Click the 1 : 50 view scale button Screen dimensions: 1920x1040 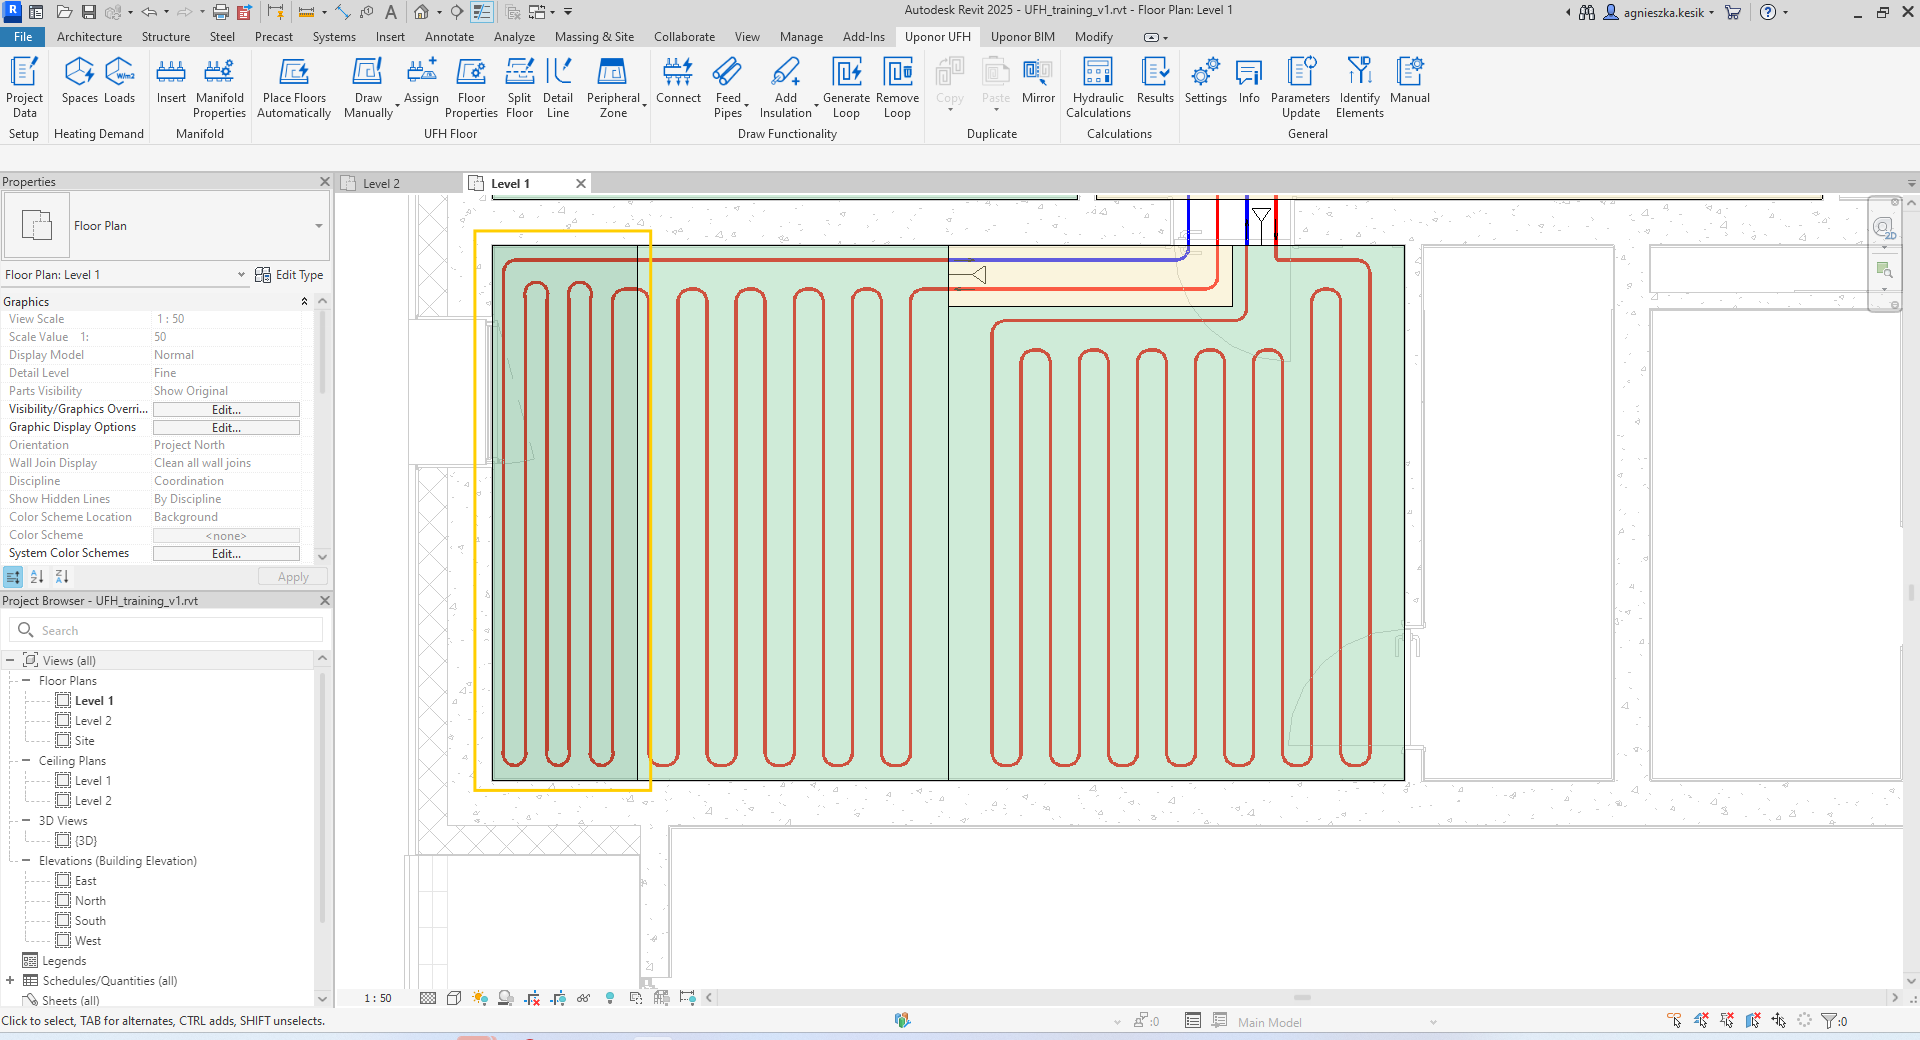[378, 998]
